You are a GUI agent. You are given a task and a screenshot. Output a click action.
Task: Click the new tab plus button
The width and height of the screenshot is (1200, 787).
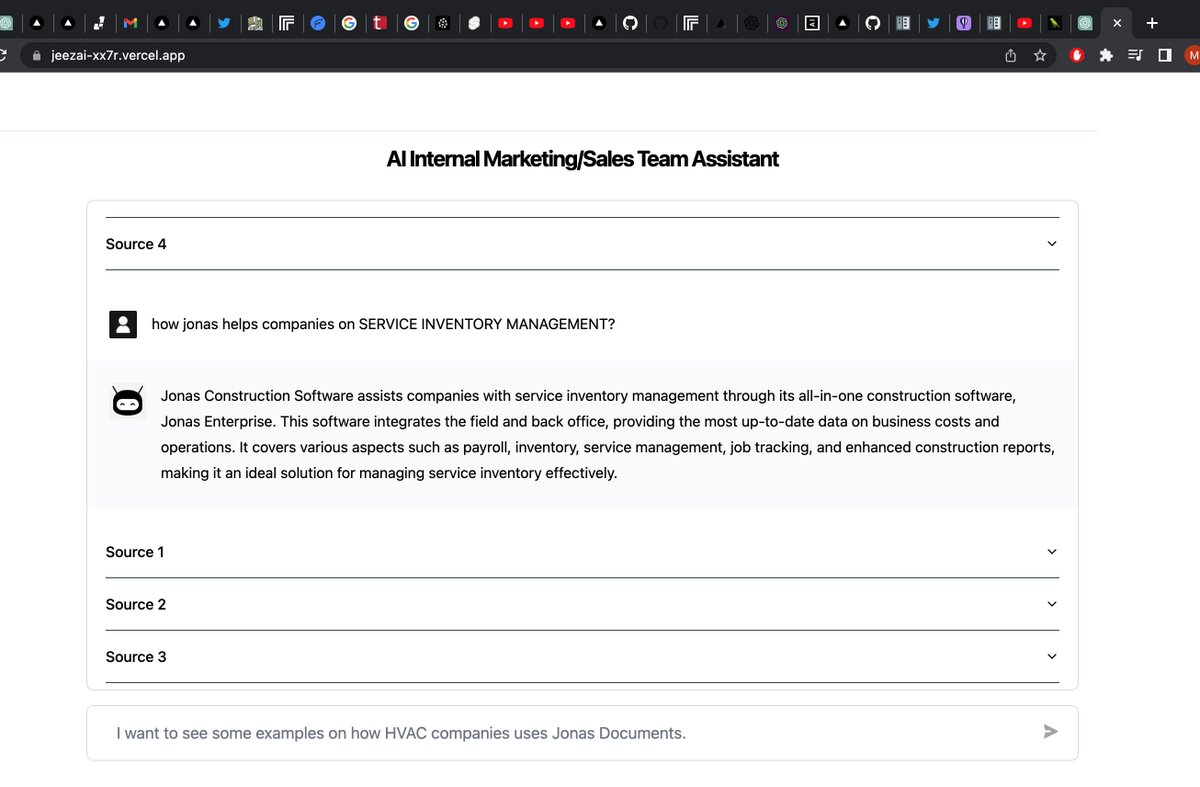[x=1152, y=22]
